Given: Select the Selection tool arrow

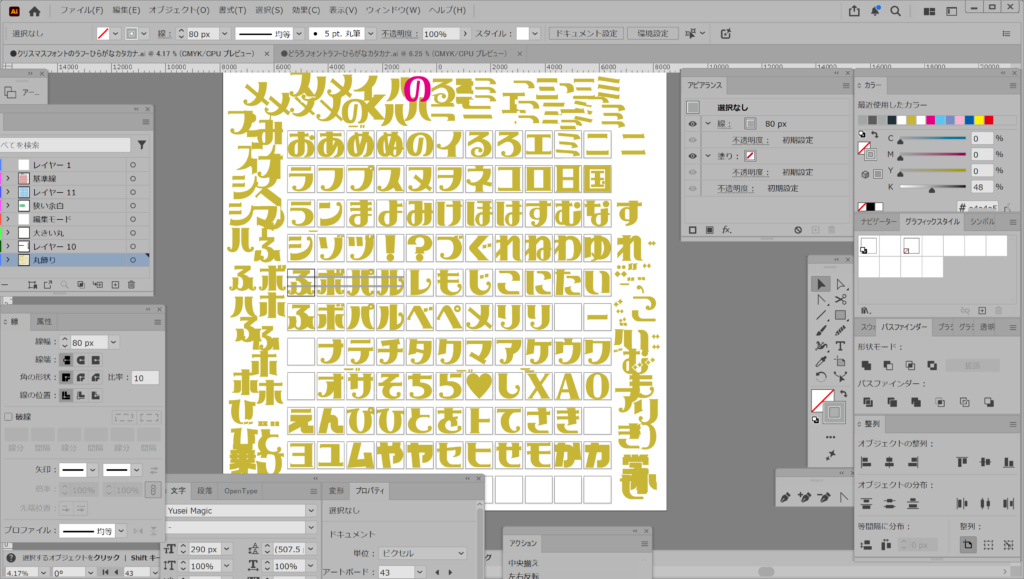Looking at the screenshot, I should pos(820,284).
